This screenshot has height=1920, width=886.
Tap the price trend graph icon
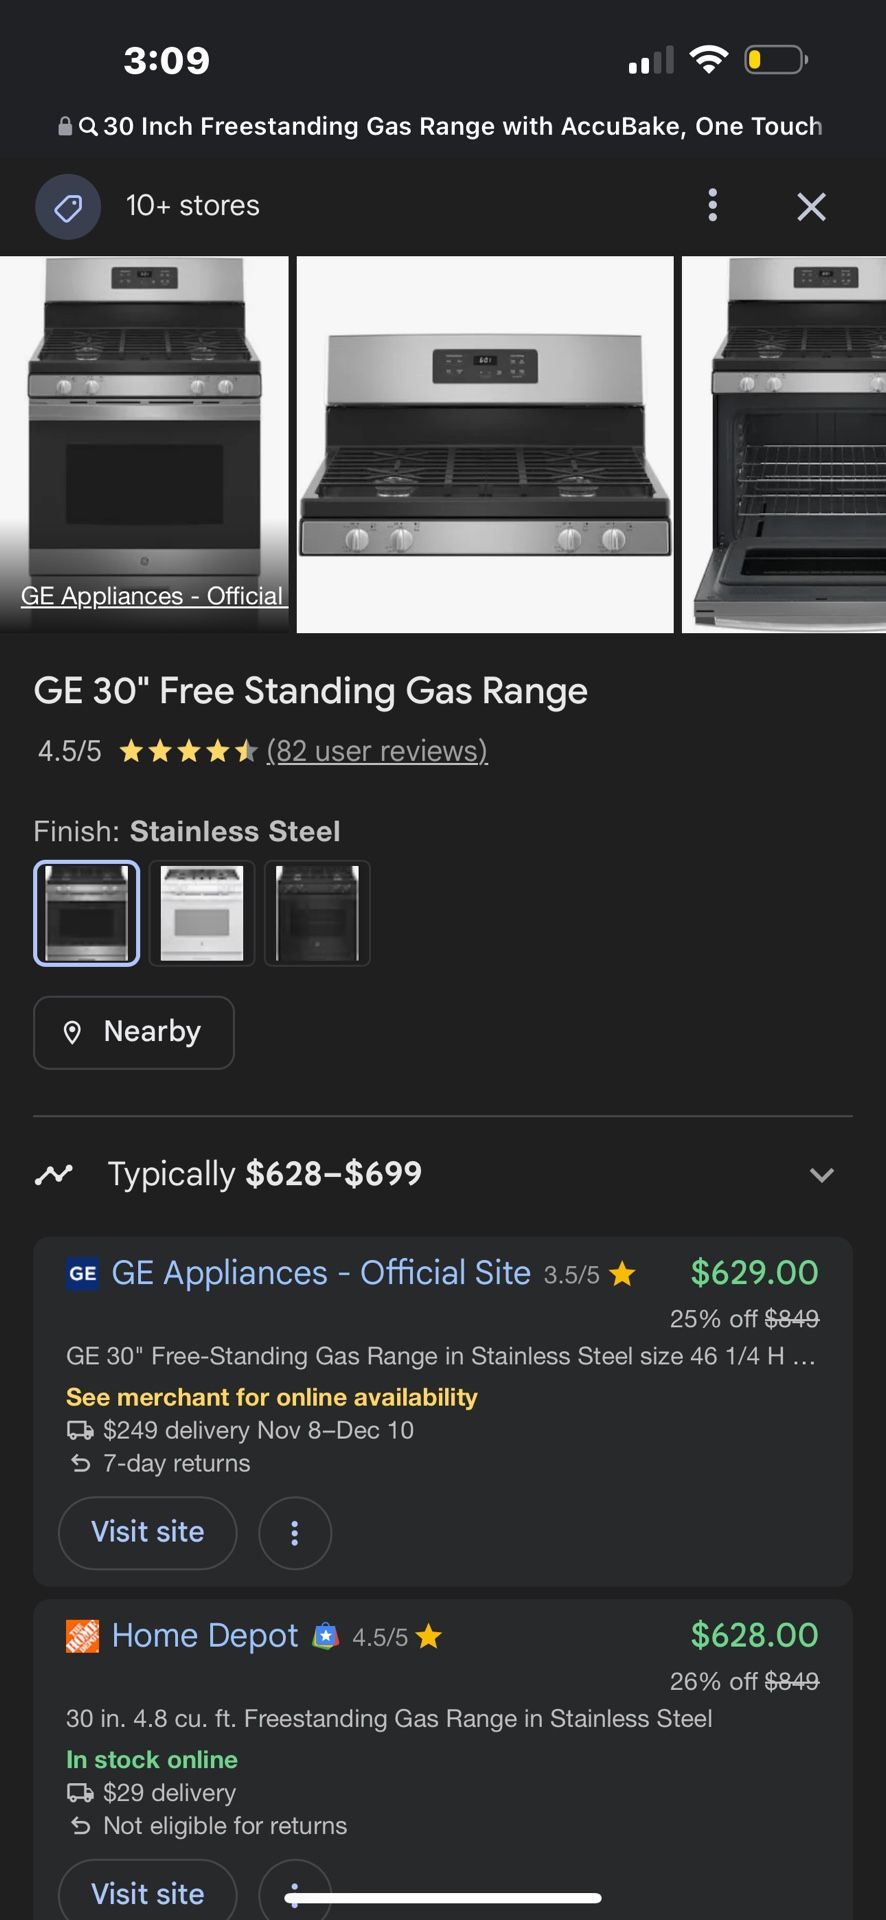54,1174
